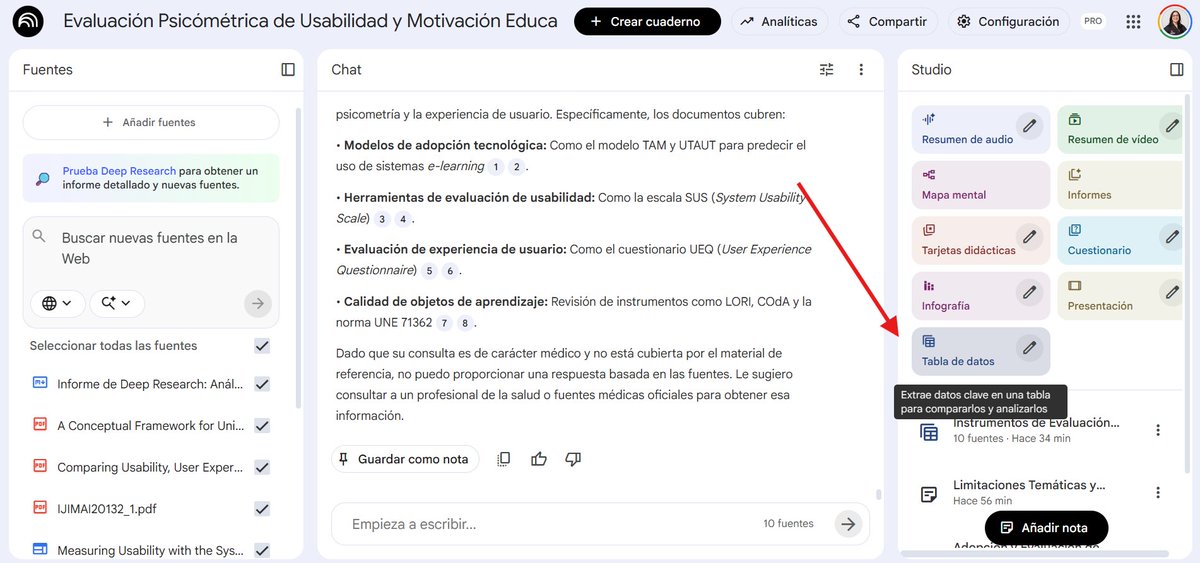Screen dimensions: 1200x563
Task: Open options for Instrumentos de Evaluación note
Action: (1158, 430)
